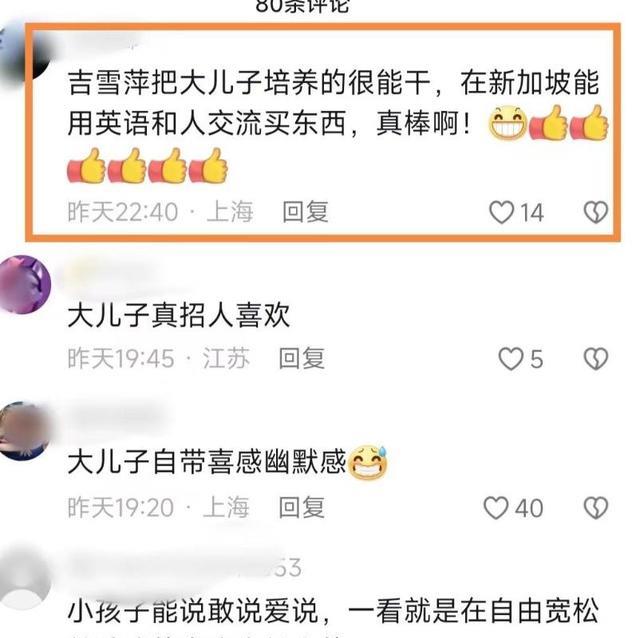Open the fourth commenter's gray avatar
This screenshot has width=640, height=638.
tap(24, 580)
